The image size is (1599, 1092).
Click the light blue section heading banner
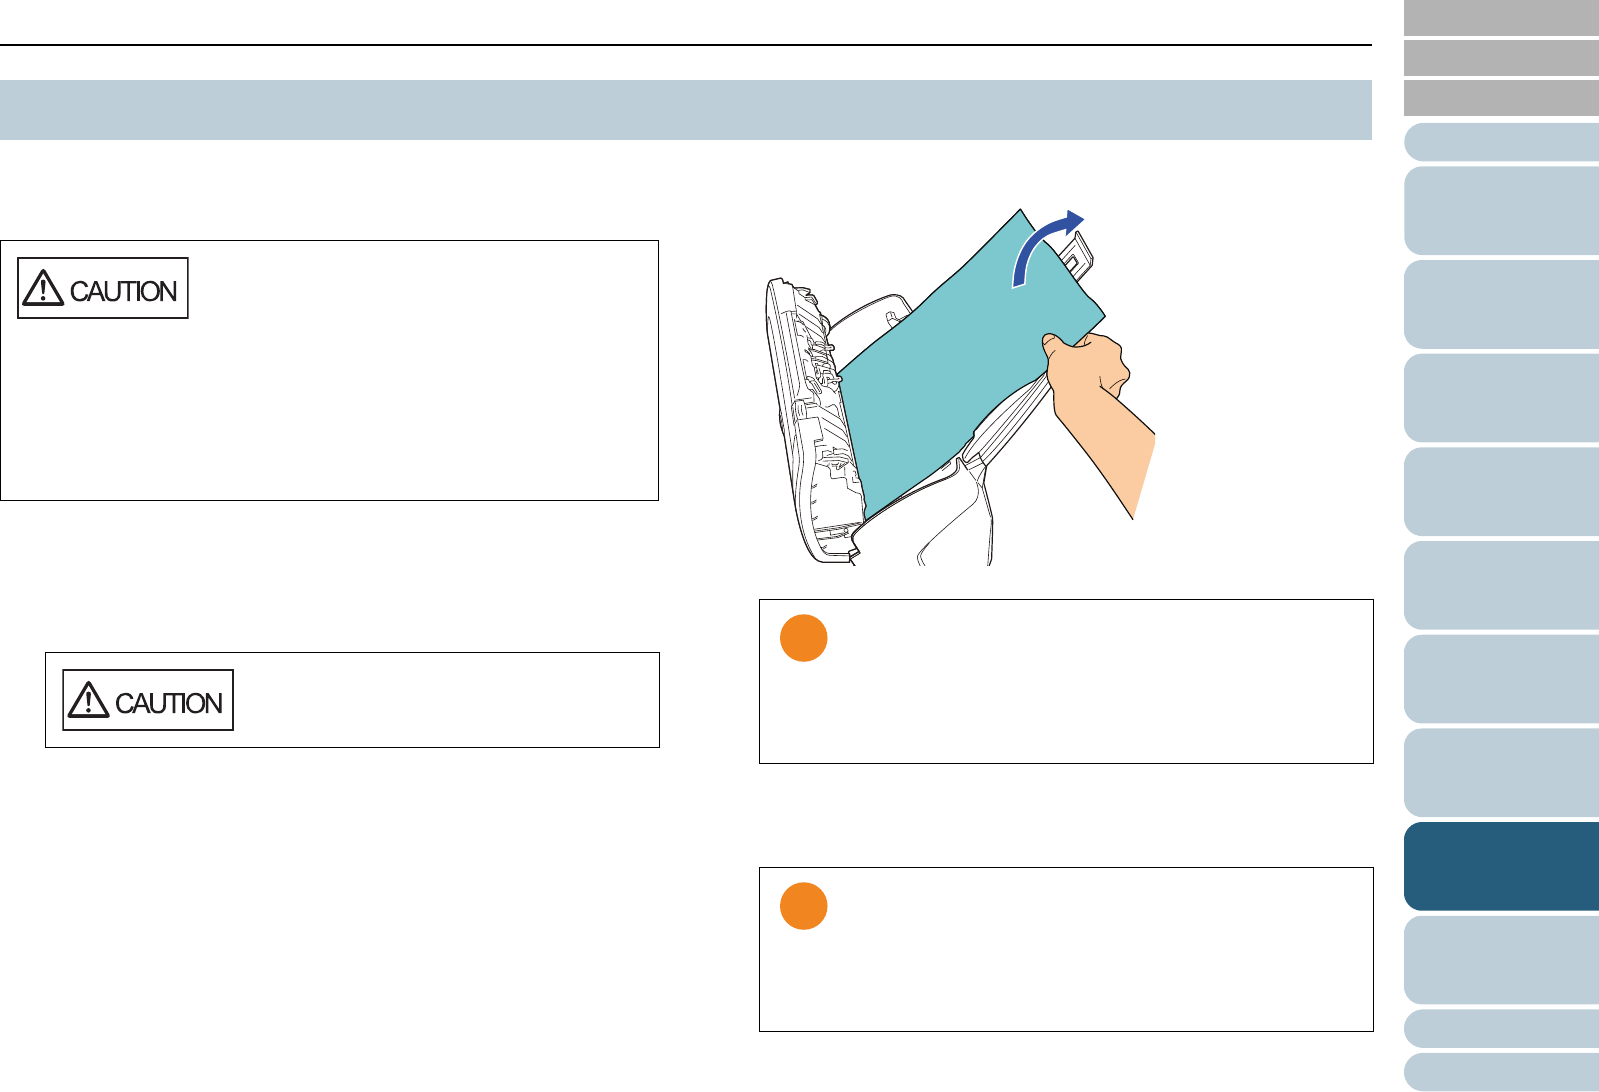[x=685, y=110]
